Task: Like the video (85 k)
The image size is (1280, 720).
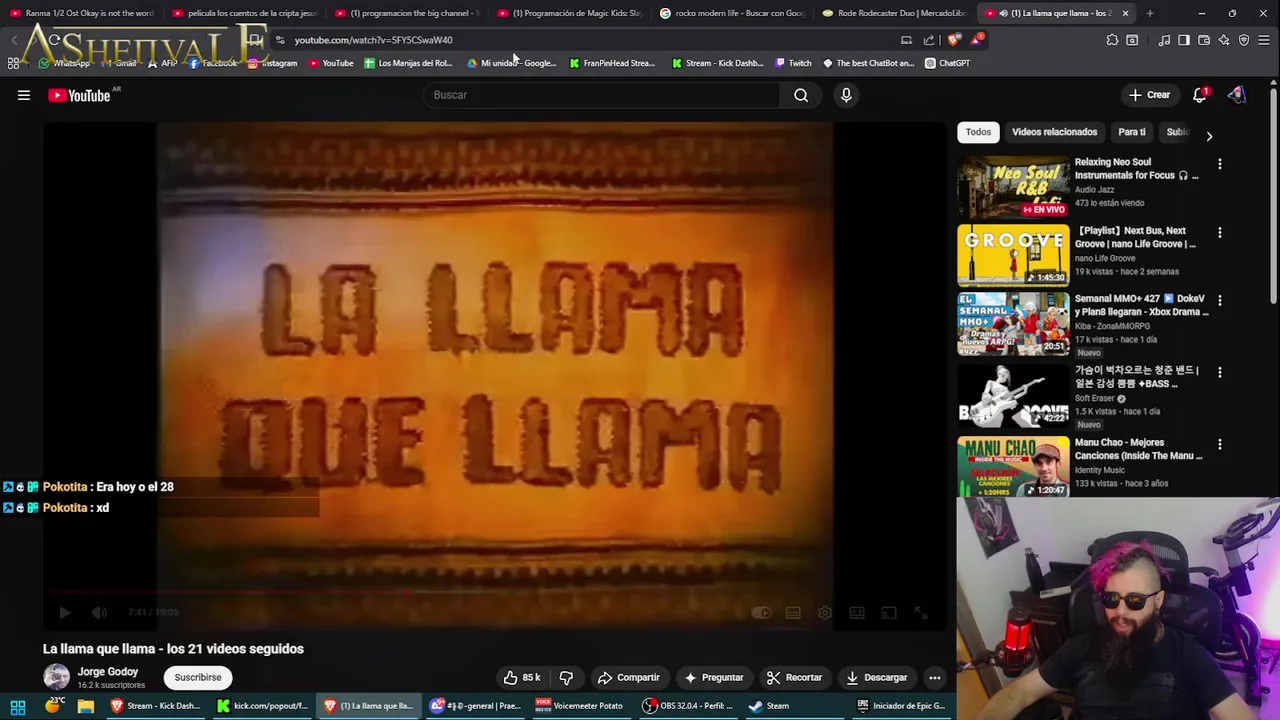Action: point(522,677)
